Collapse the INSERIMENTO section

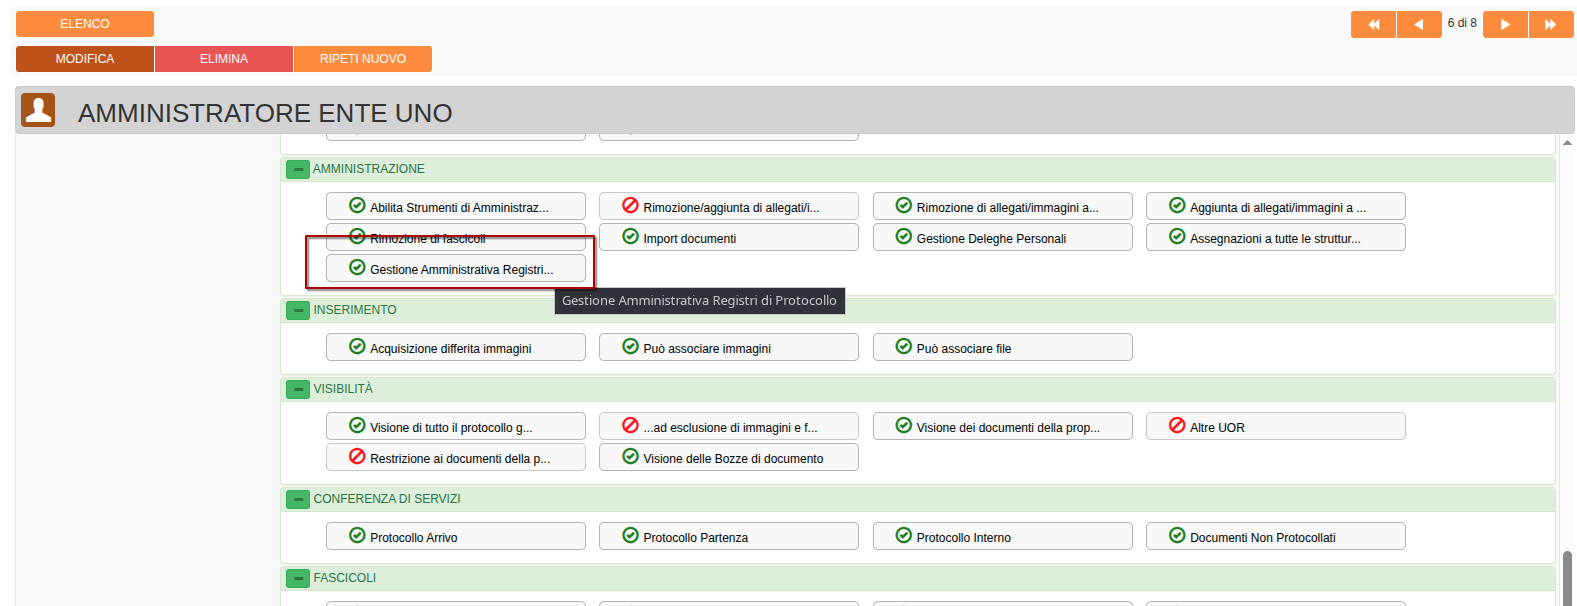tap(298, 311)
